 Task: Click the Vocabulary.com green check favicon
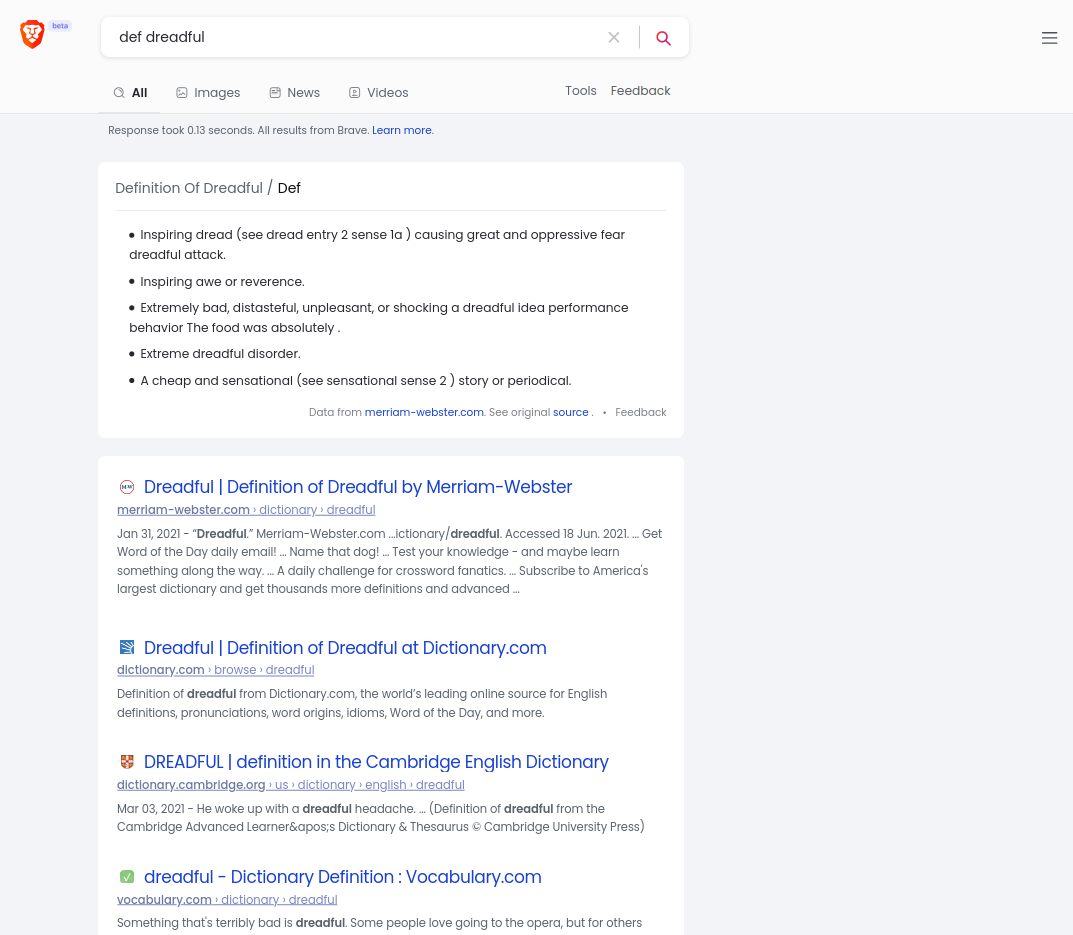127,877
